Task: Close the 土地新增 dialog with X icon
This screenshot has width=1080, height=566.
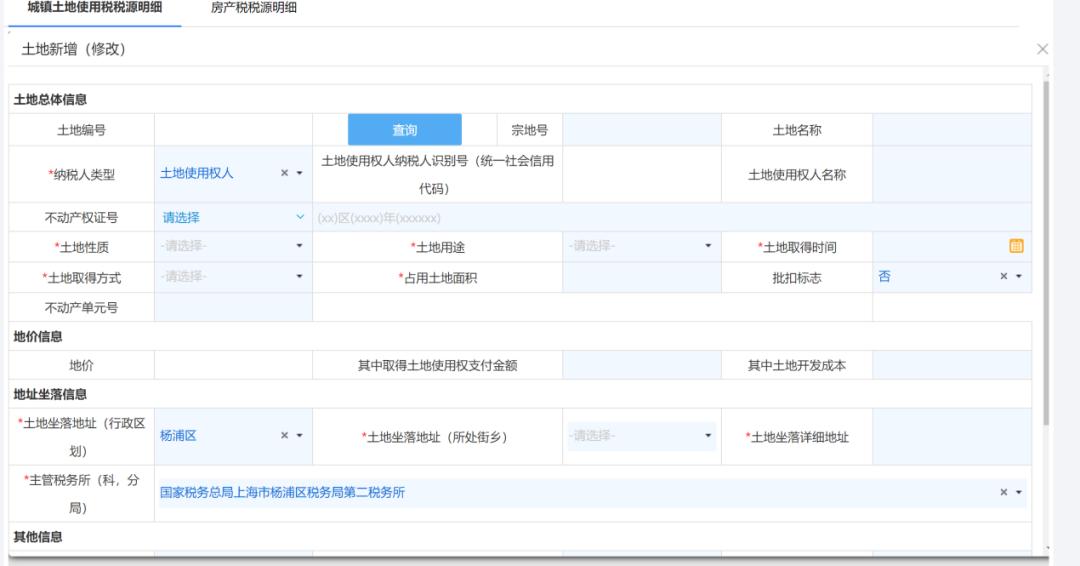Action: coord(1043,49)
